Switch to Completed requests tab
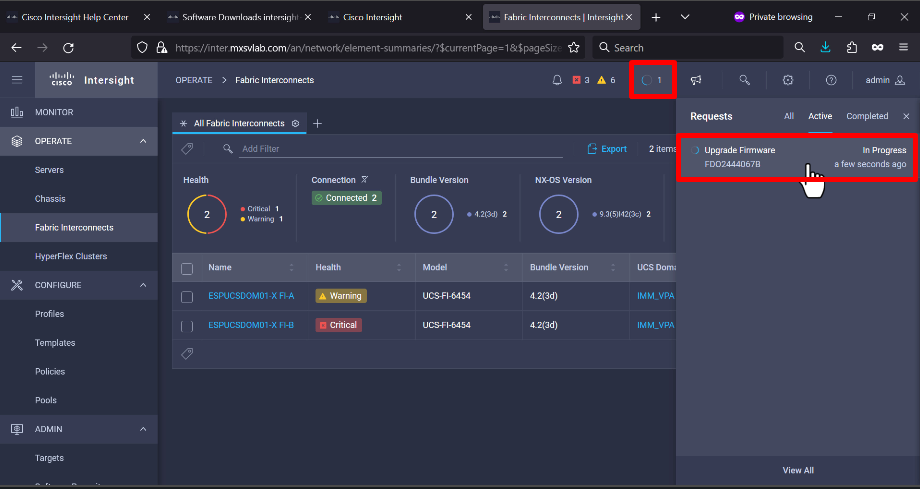 click(x=867, y=116)
